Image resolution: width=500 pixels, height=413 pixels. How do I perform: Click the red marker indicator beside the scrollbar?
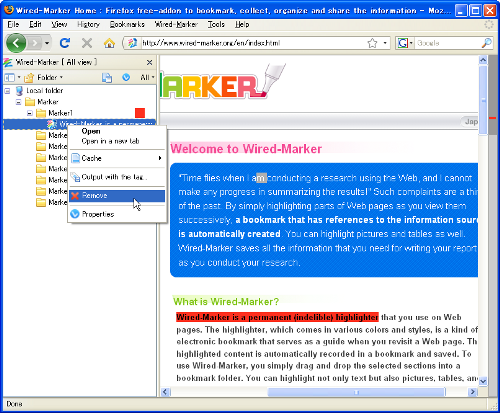(493, 118)
